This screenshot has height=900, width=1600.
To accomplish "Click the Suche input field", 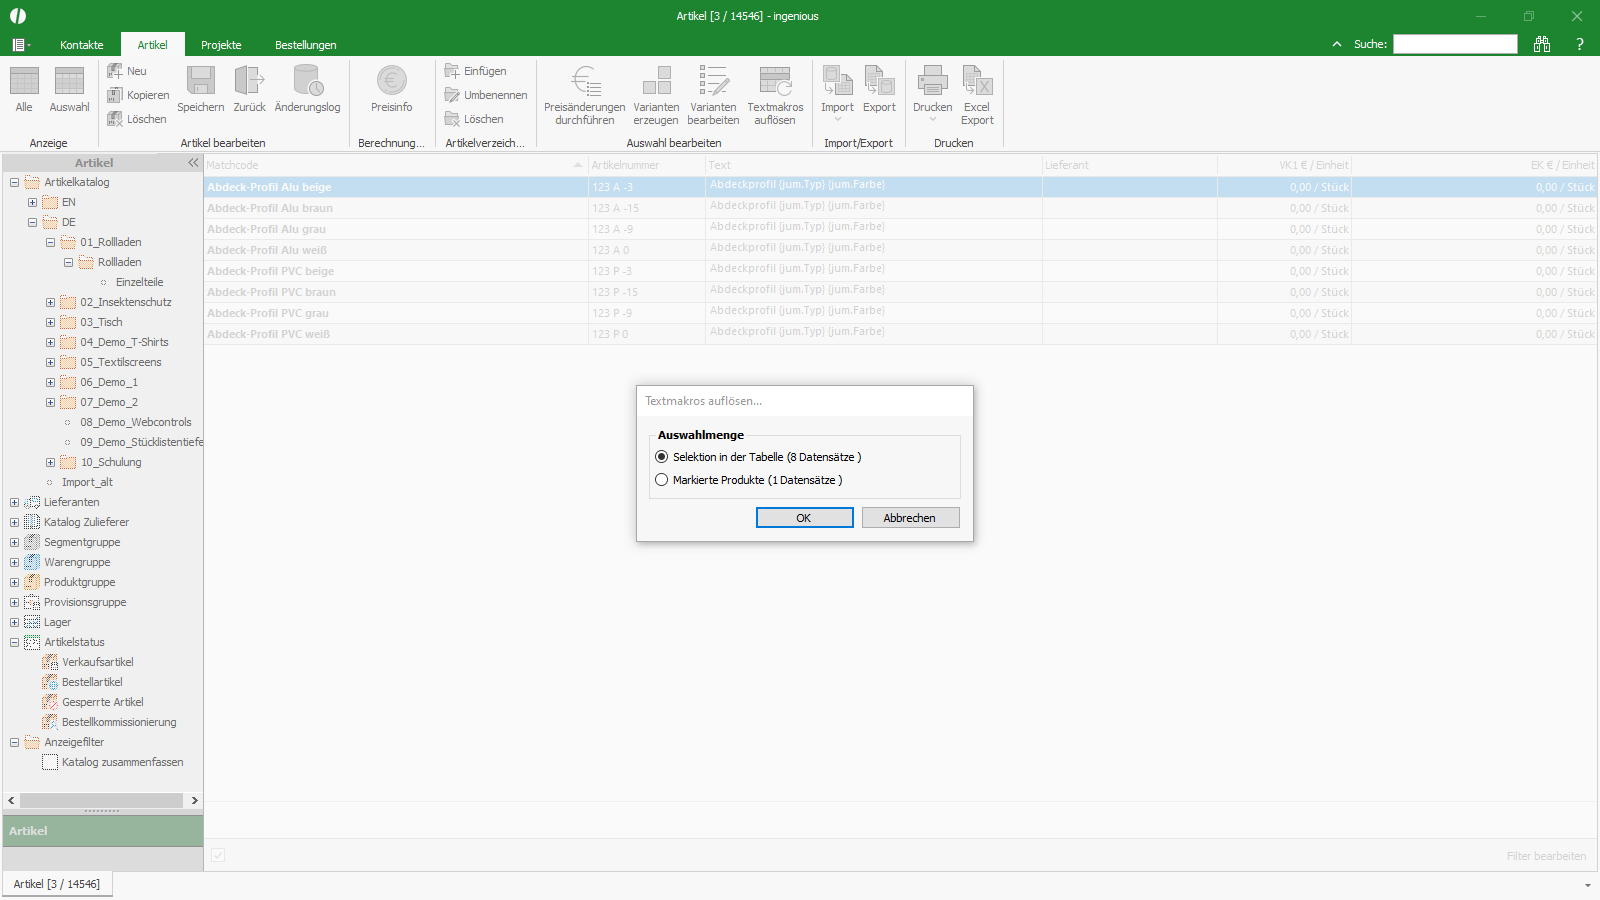I will [x=1455, y=44].
